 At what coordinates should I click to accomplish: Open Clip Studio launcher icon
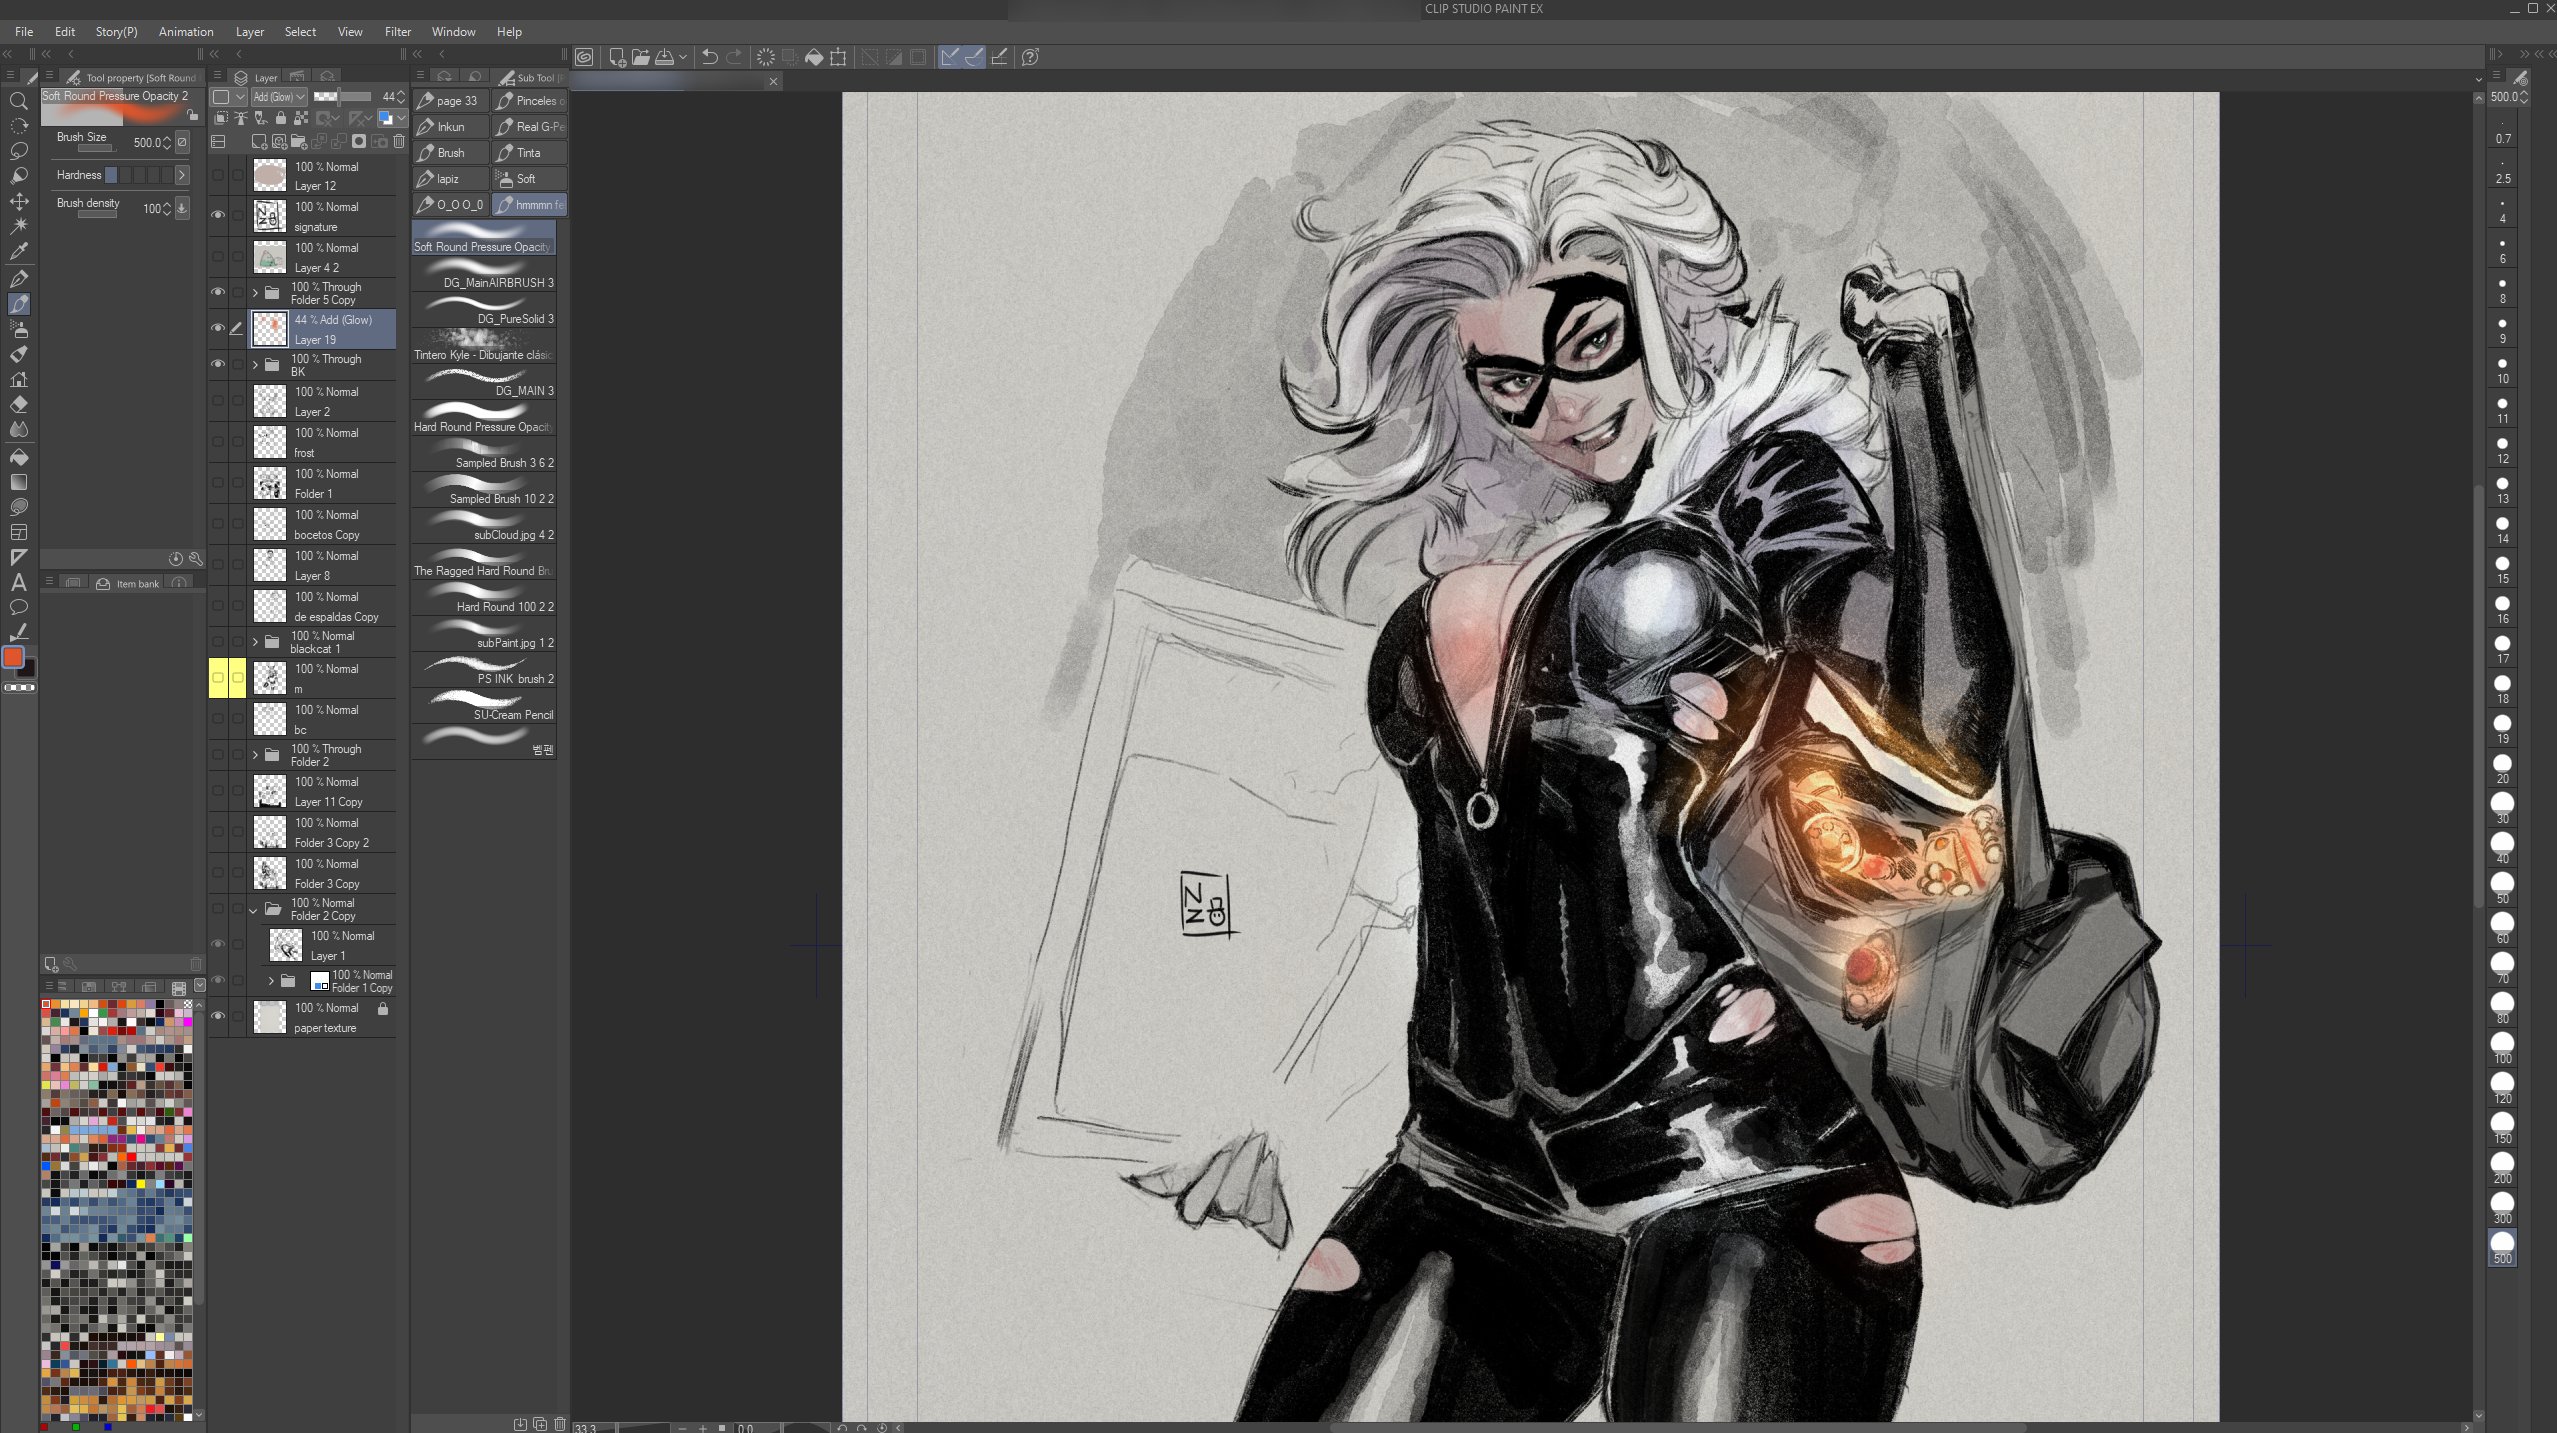coord(584,57)
